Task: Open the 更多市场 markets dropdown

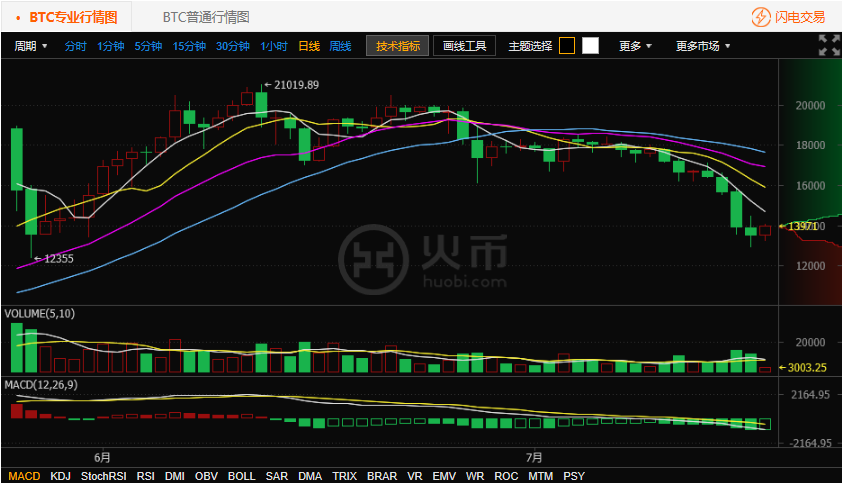Action: [702, 46]
